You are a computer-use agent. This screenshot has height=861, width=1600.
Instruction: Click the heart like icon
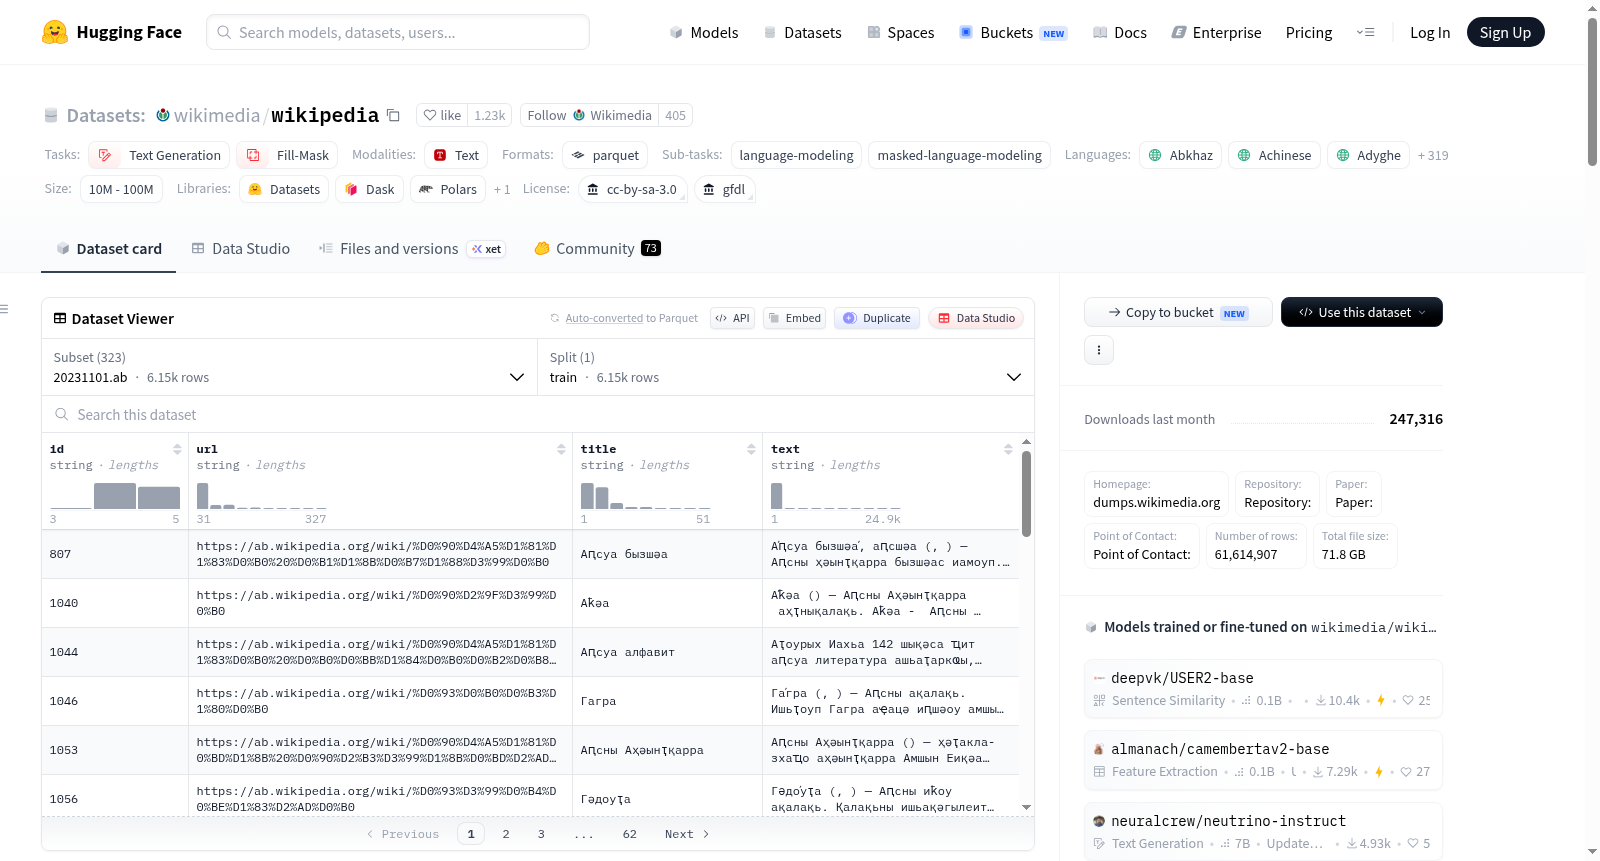coord(430,115)
